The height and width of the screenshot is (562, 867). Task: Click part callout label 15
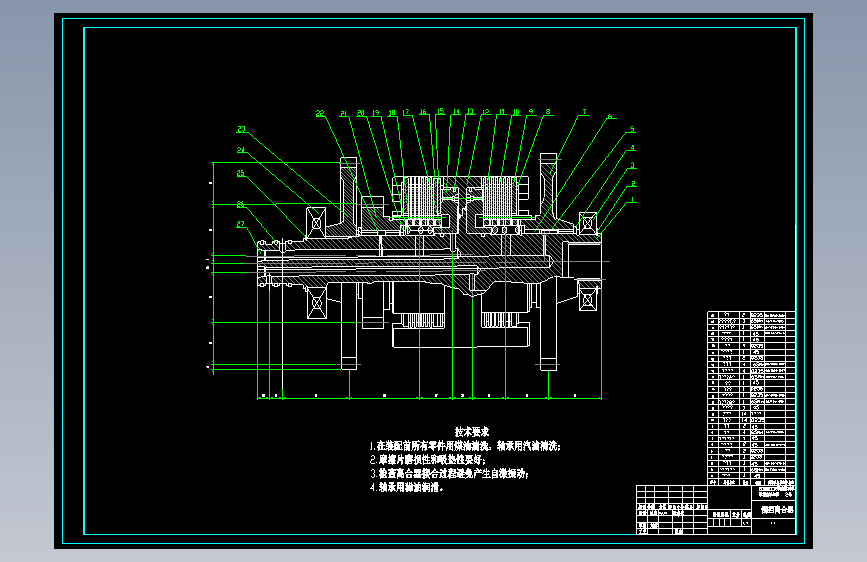(x=440, y=112)
